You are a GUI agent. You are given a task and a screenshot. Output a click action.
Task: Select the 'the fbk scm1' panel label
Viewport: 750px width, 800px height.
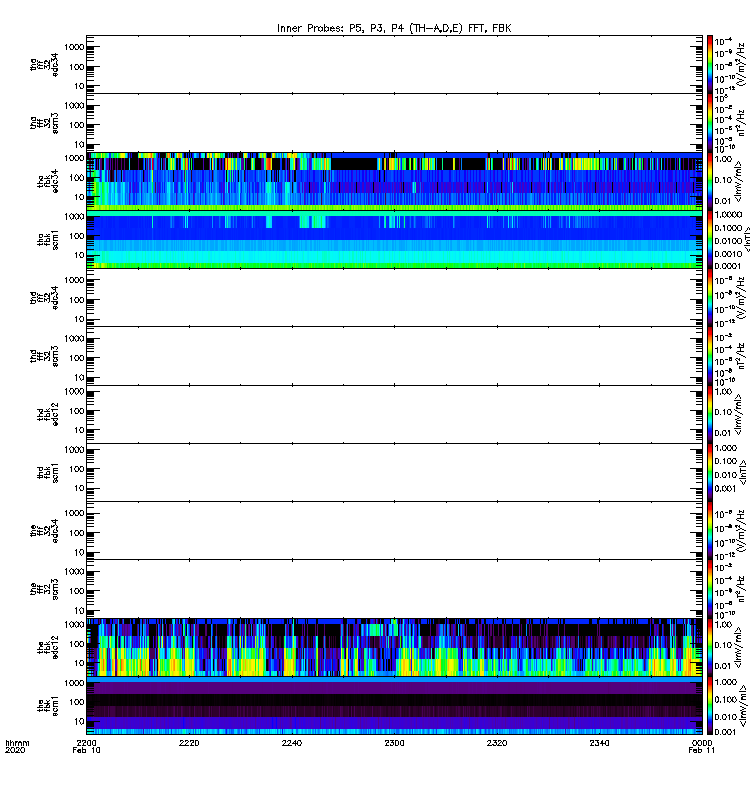click(x=48, y=706)
